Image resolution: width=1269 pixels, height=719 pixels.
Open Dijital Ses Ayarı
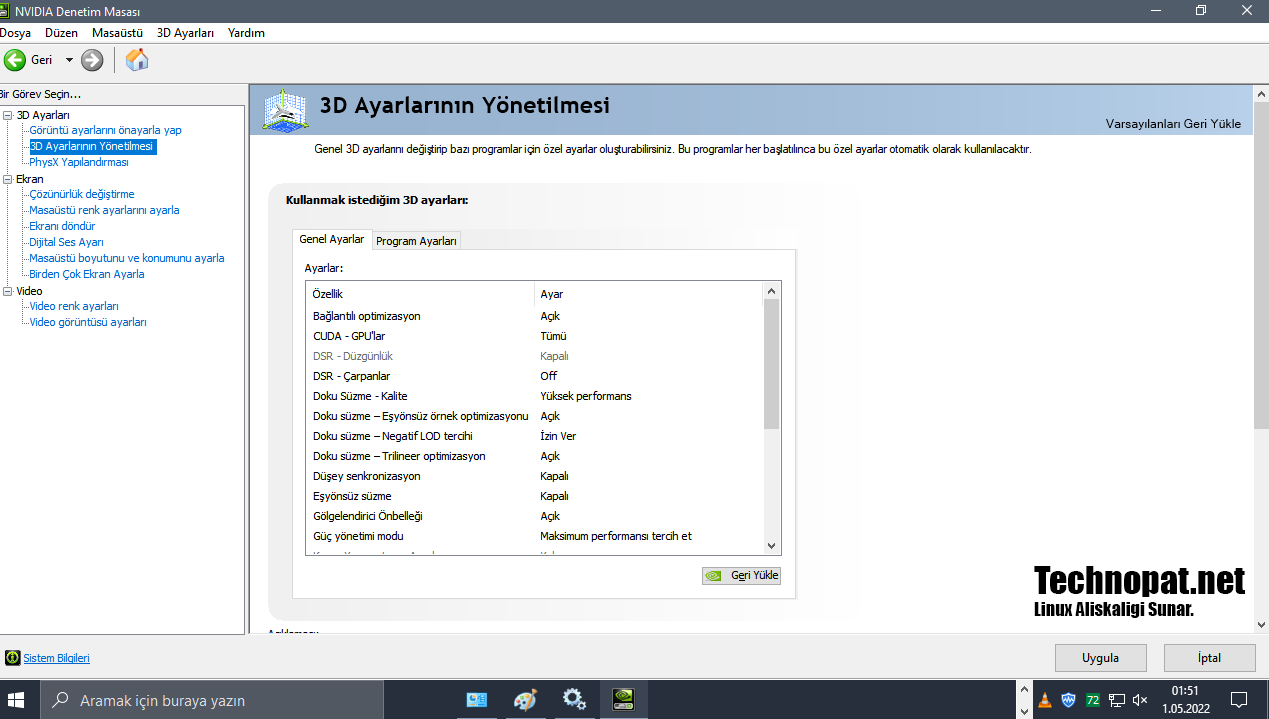point(66,242)
